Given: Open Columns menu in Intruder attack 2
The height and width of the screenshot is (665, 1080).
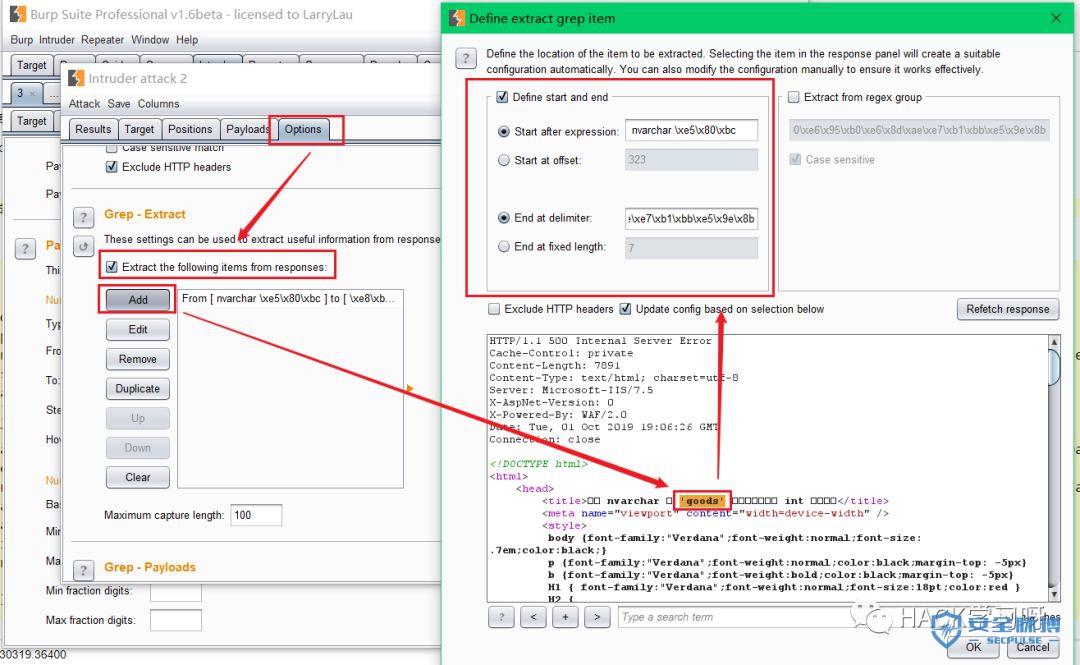Looking at the screenshot, I should [158, 103].
